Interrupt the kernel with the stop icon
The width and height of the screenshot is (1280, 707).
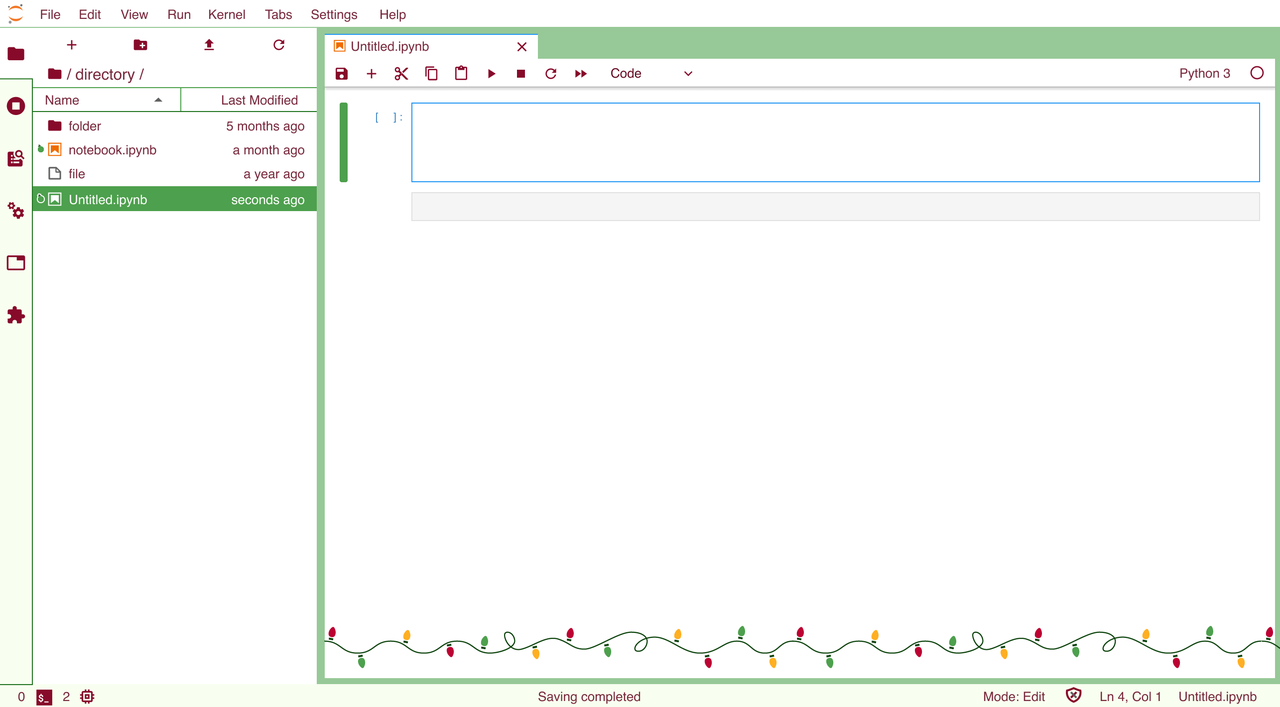click(521, 74)
